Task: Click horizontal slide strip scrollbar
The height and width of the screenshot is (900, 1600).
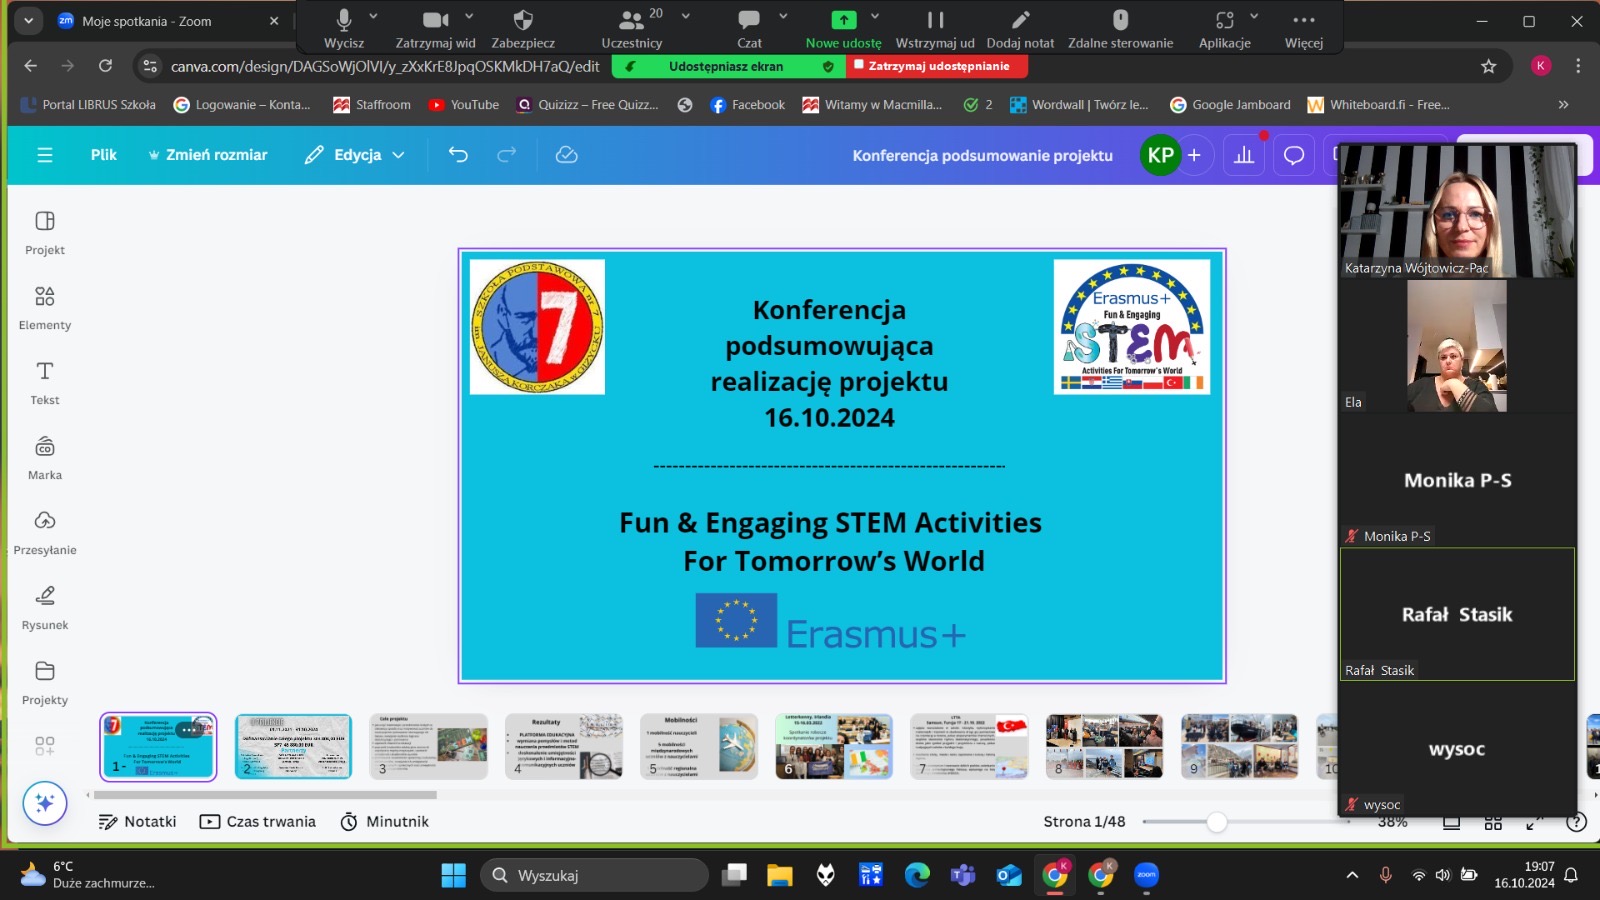Action: (x=265, y=795)
